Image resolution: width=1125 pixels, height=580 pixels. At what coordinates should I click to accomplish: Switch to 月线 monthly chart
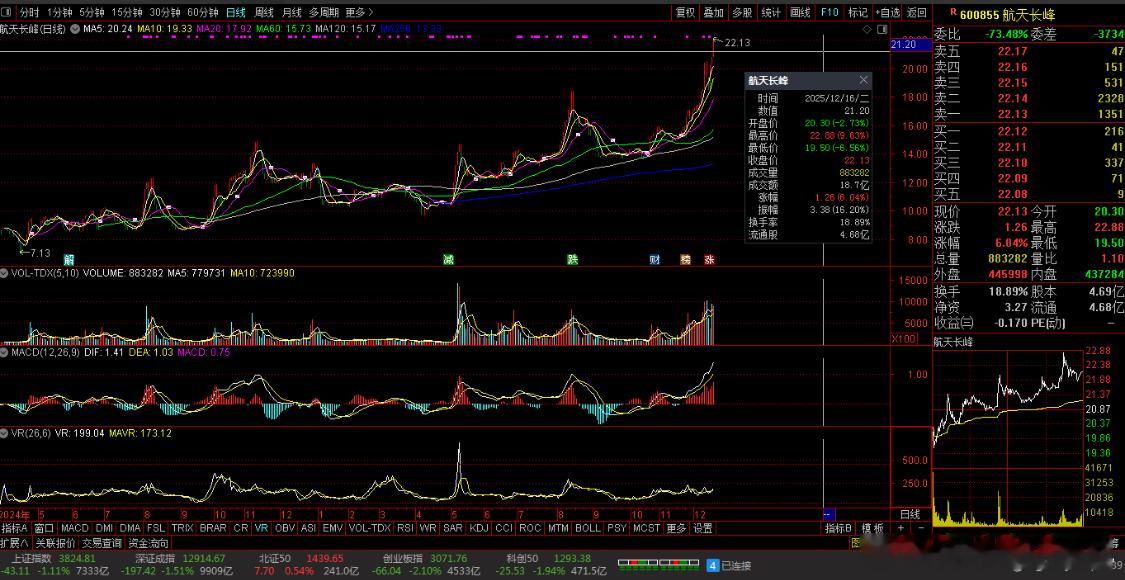[x=291, y=12]
